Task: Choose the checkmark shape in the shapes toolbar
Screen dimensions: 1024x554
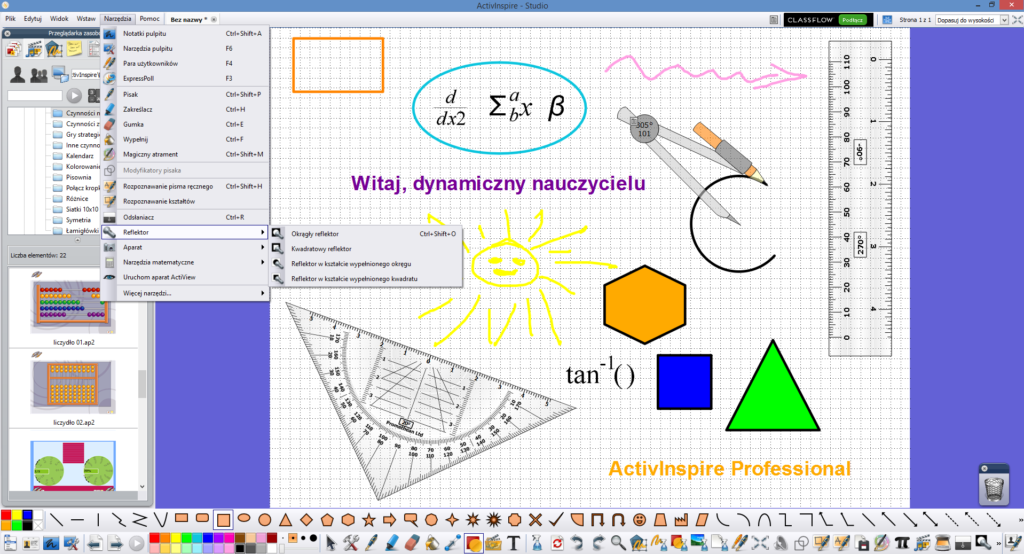Action: click(x=555, y=520)
